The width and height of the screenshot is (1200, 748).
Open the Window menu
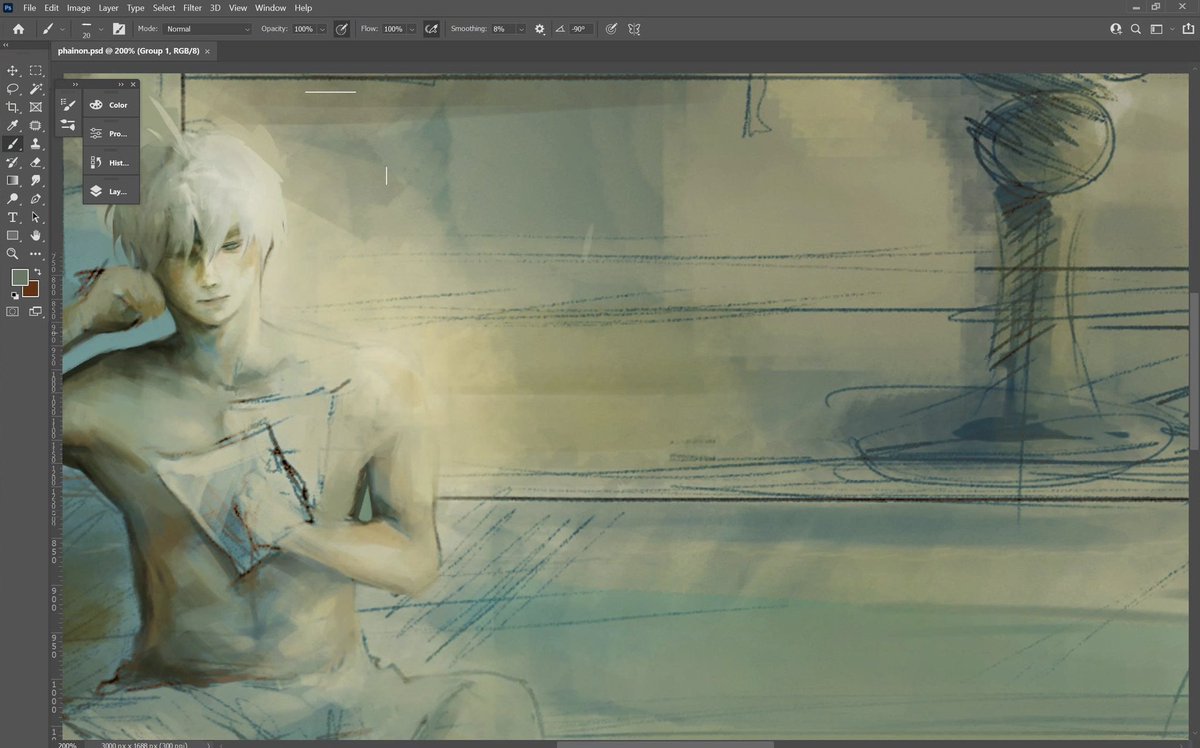tap(270, 7)
